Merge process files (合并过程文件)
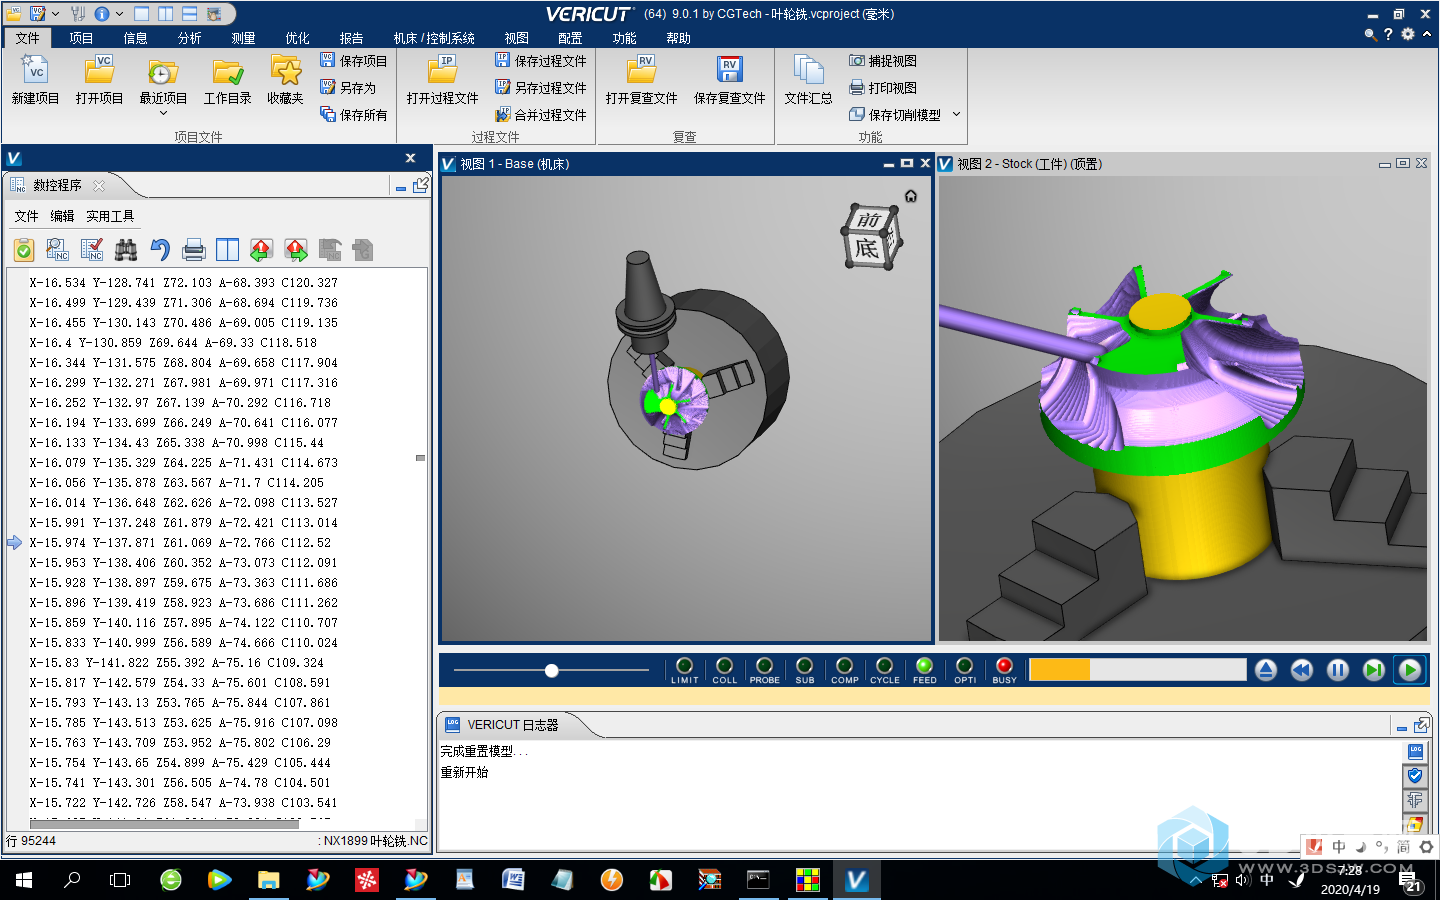Image resolution: width=1440 pixels, height=900 pixels. pyautogui.click(x=541, y=115)
